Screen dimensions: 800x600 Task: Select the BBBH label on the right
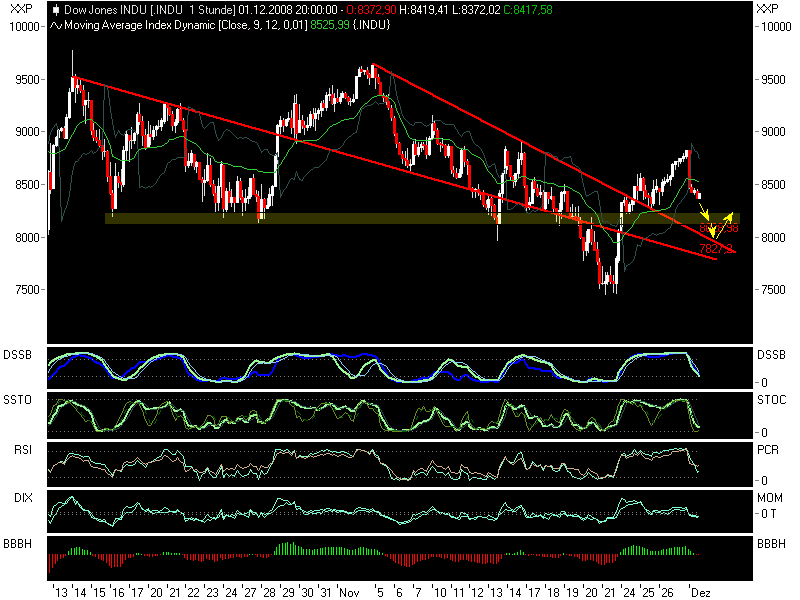(771, 544)
